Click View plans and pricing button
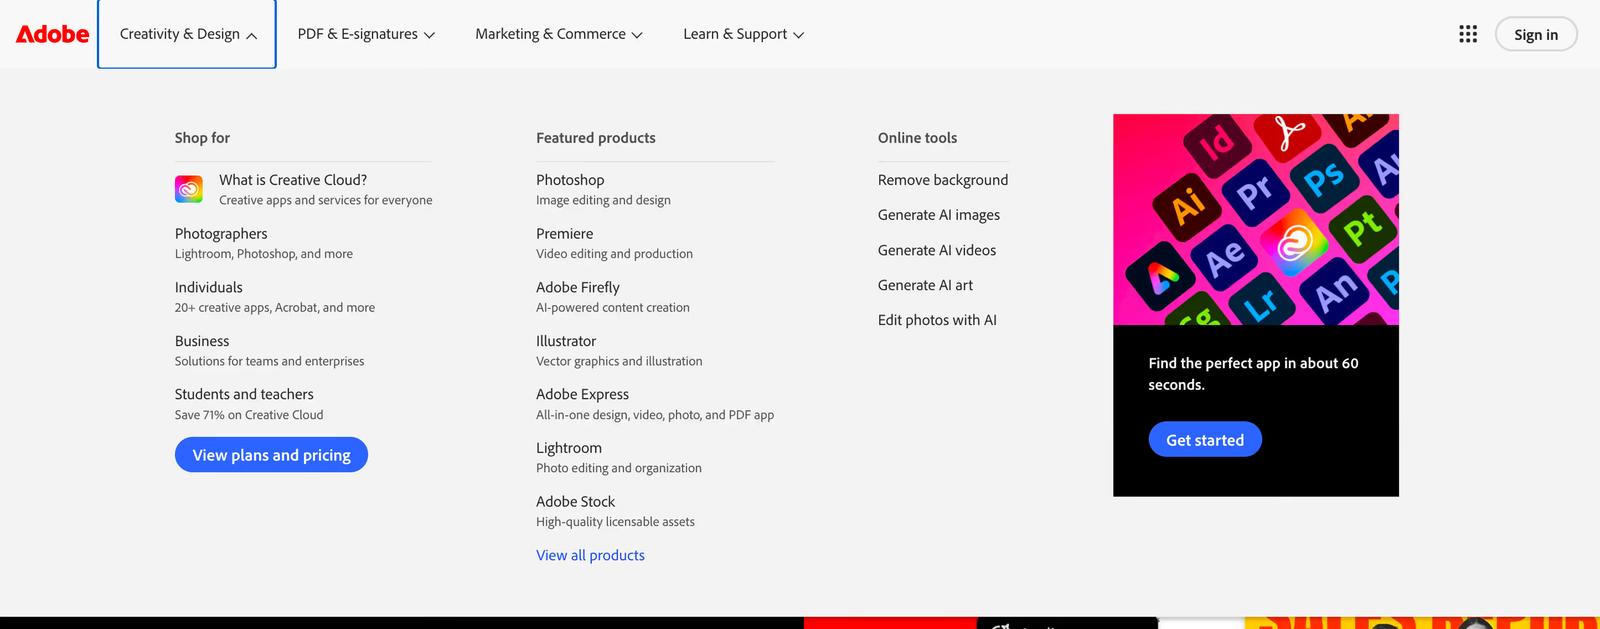This screenshot has width=1600, height=629. click(271, 455)
